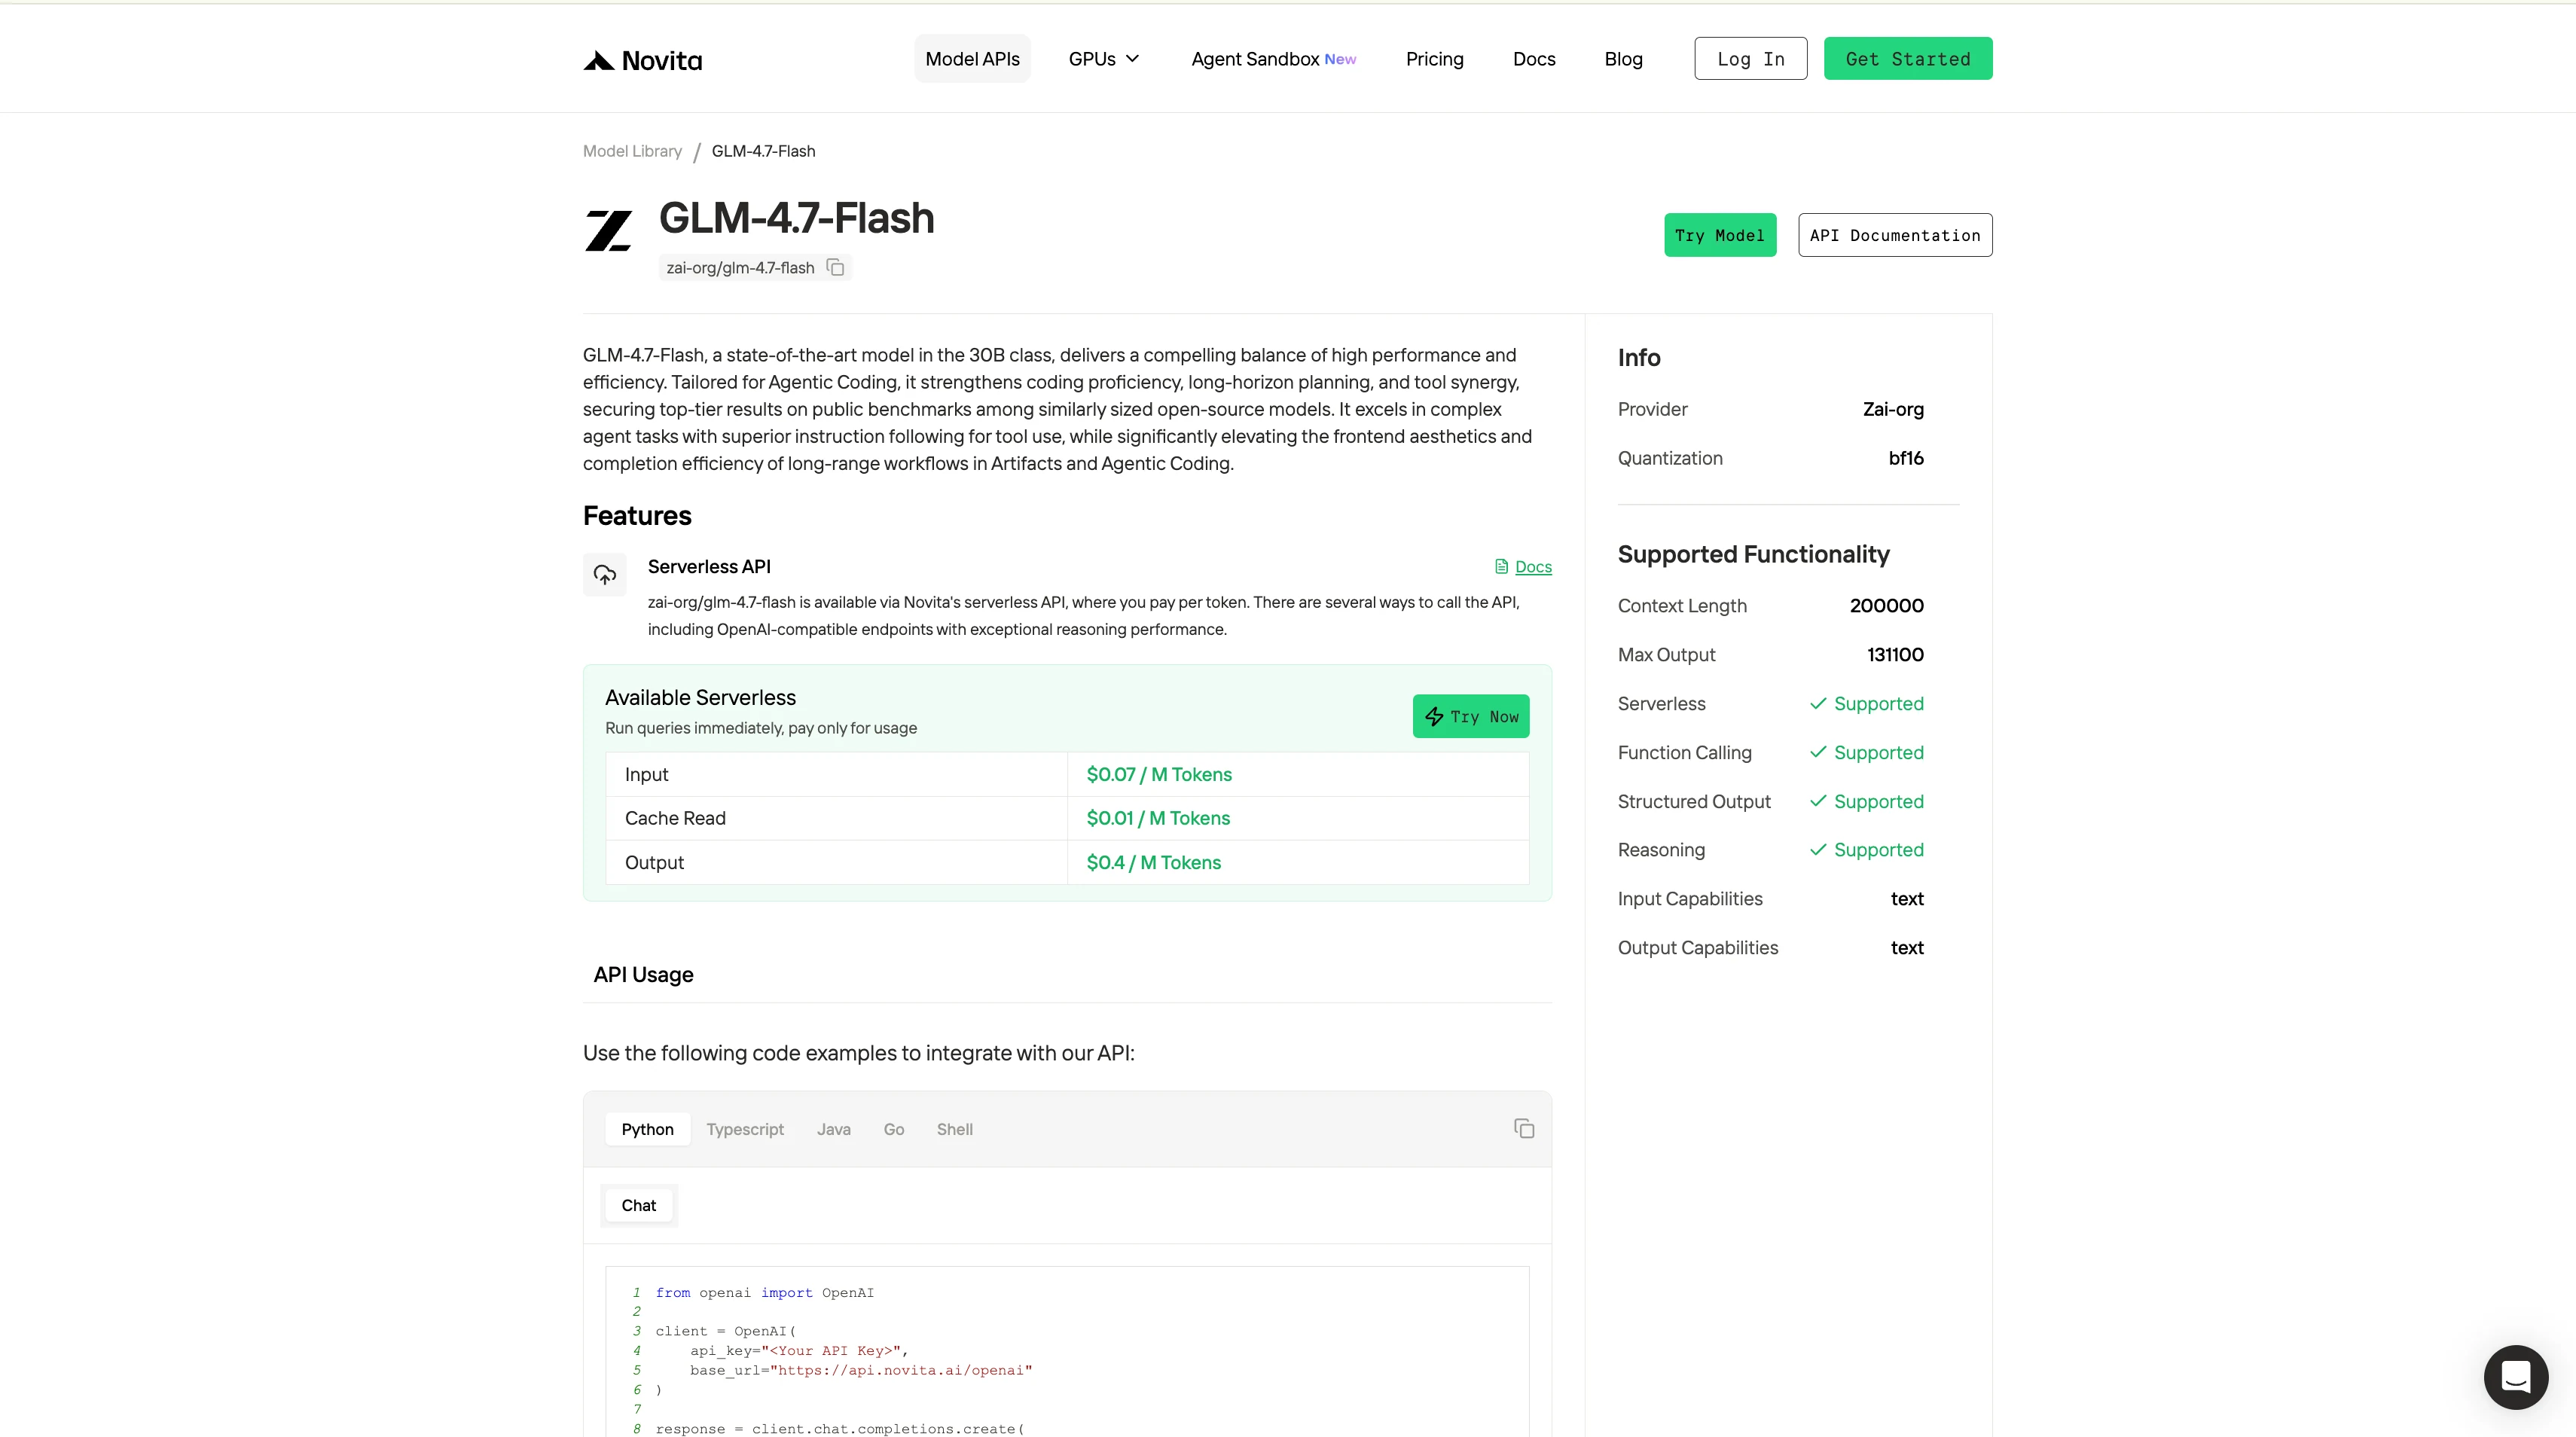Click the Context Length value 200000

tap(1886, 605)
